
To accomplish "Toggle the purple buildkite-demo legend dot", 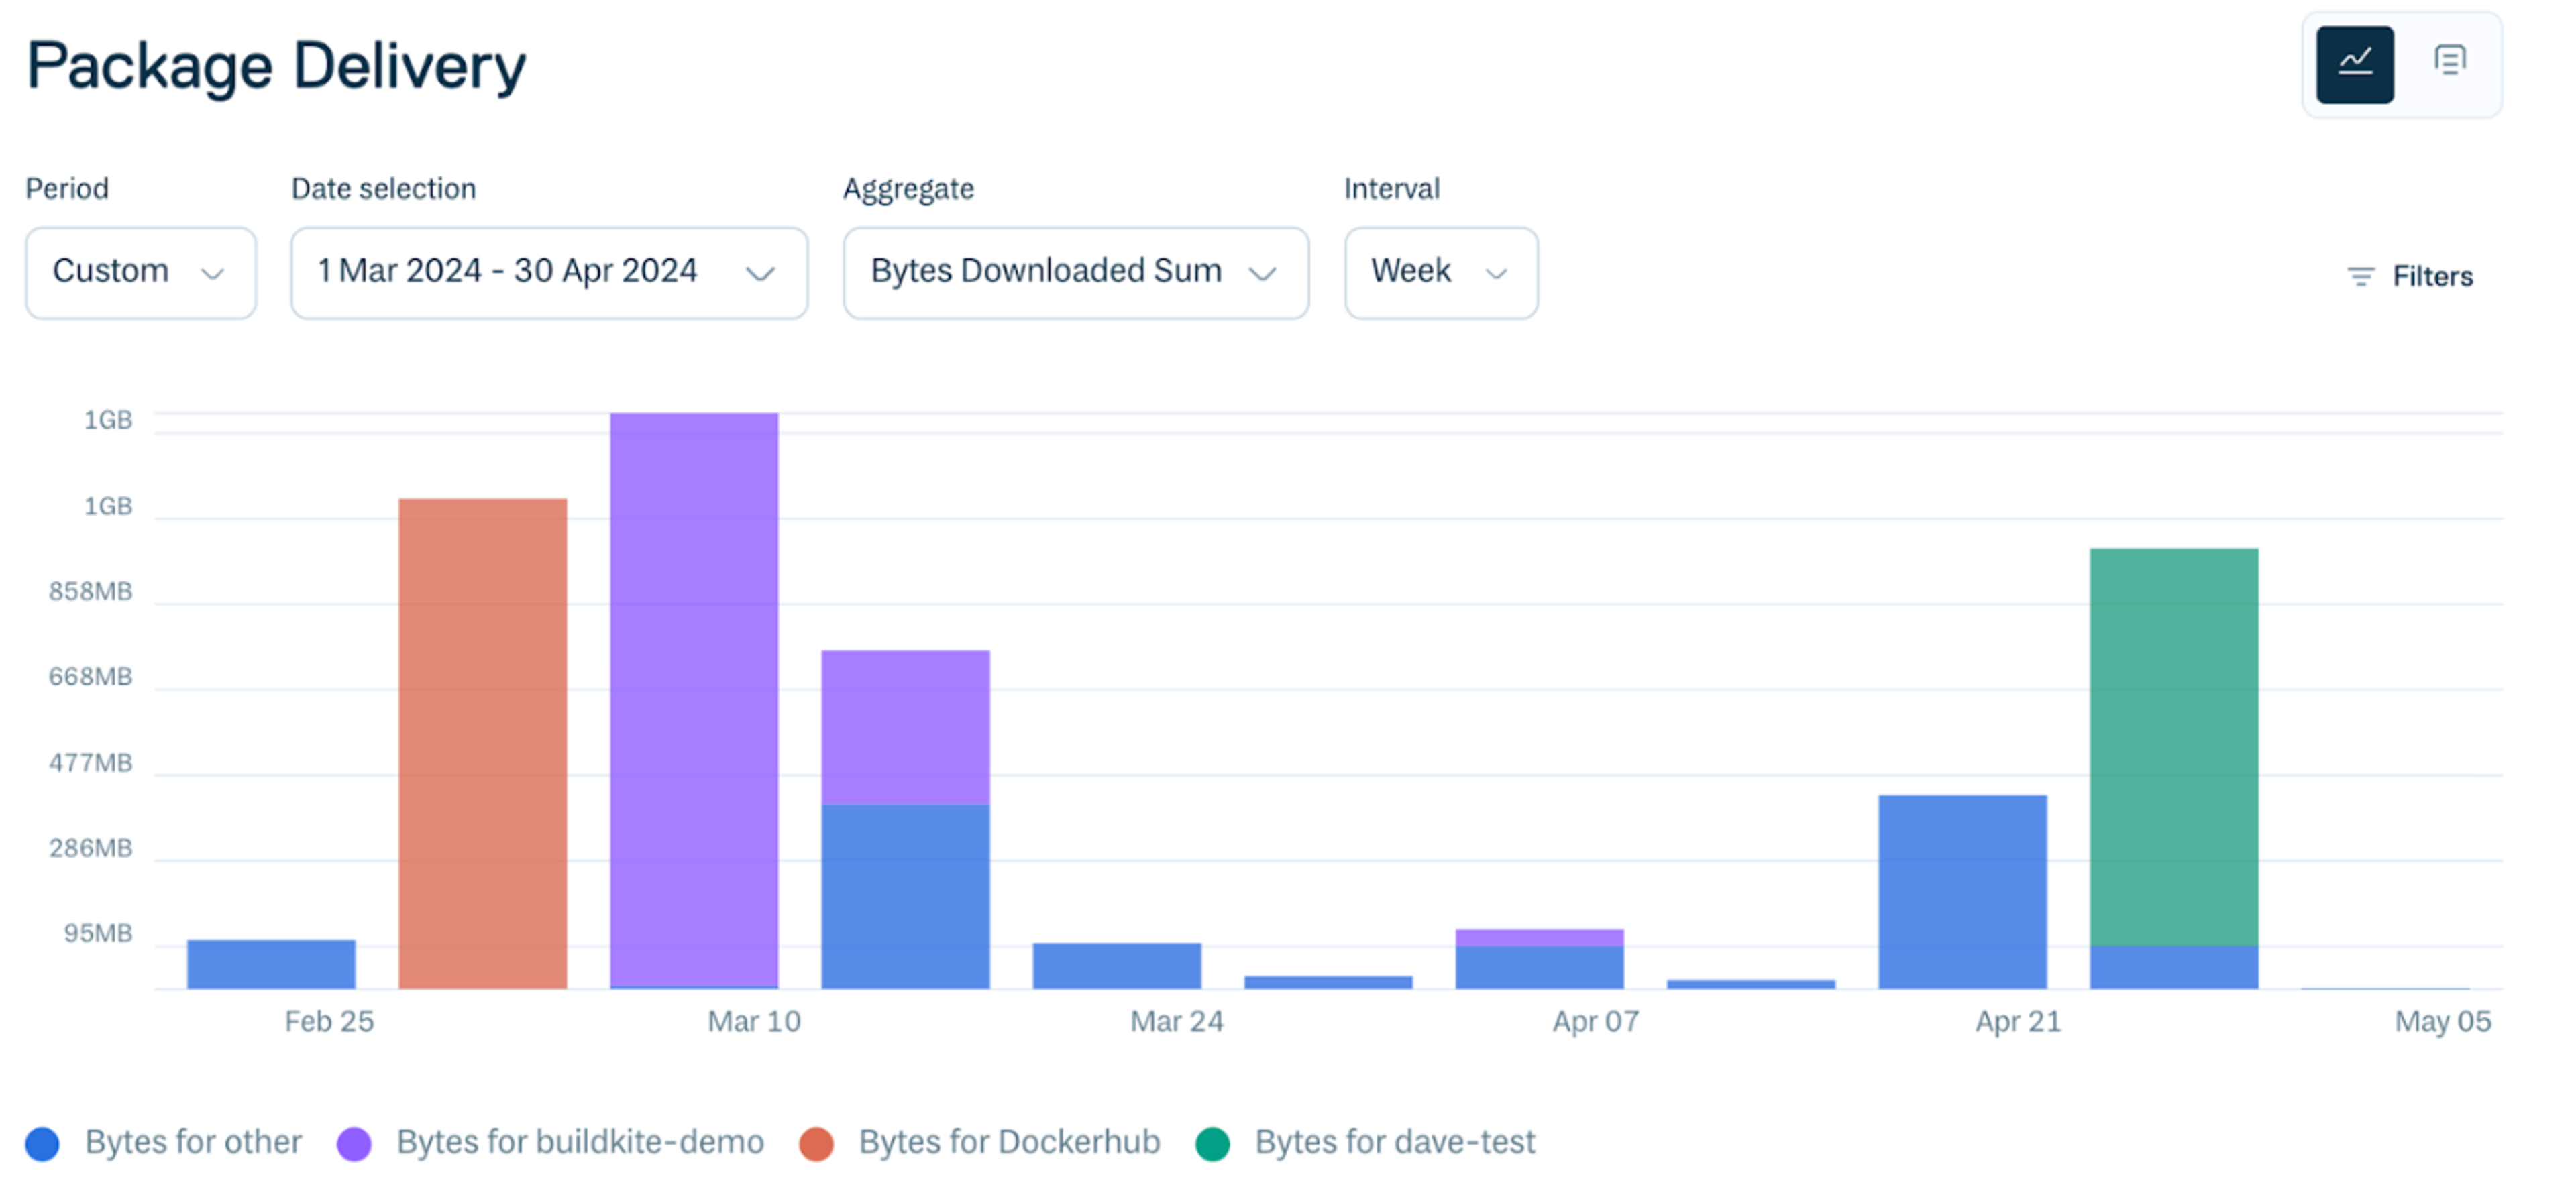I will [354, 1144].
